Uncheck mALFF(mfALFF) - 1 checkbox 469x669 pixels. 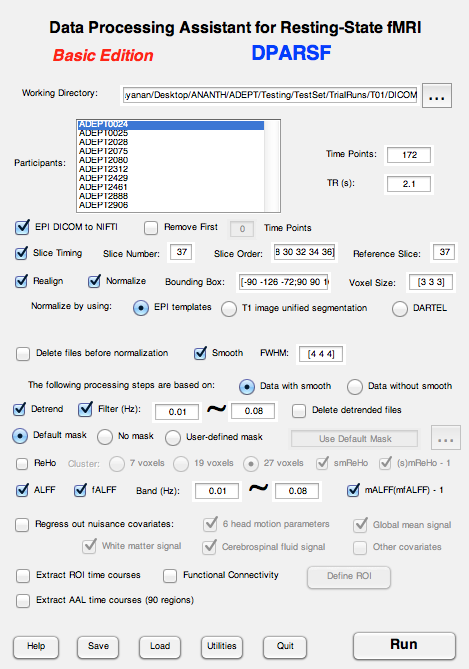click(x=353, y=490)
